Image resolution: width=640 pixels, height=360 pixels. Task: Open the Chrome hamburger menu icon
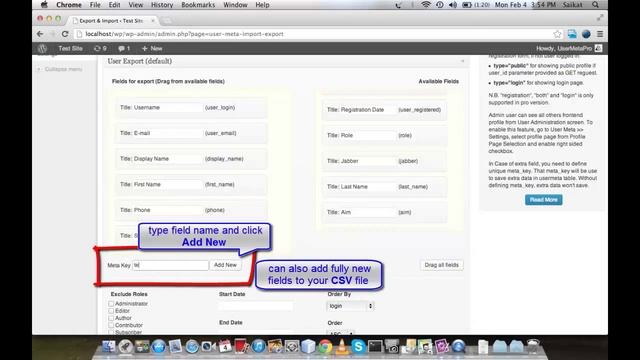point(600,34)
